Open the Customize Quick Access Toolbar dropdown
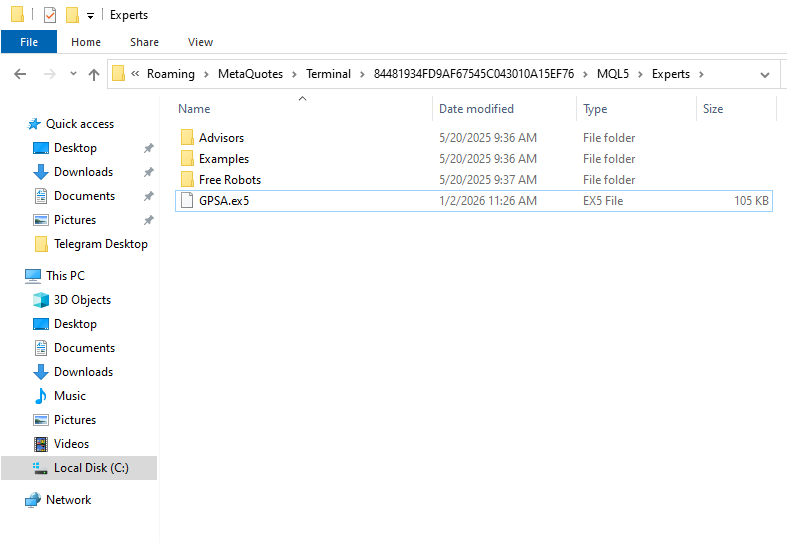The image size is (787, 543). tap(90, 16)
